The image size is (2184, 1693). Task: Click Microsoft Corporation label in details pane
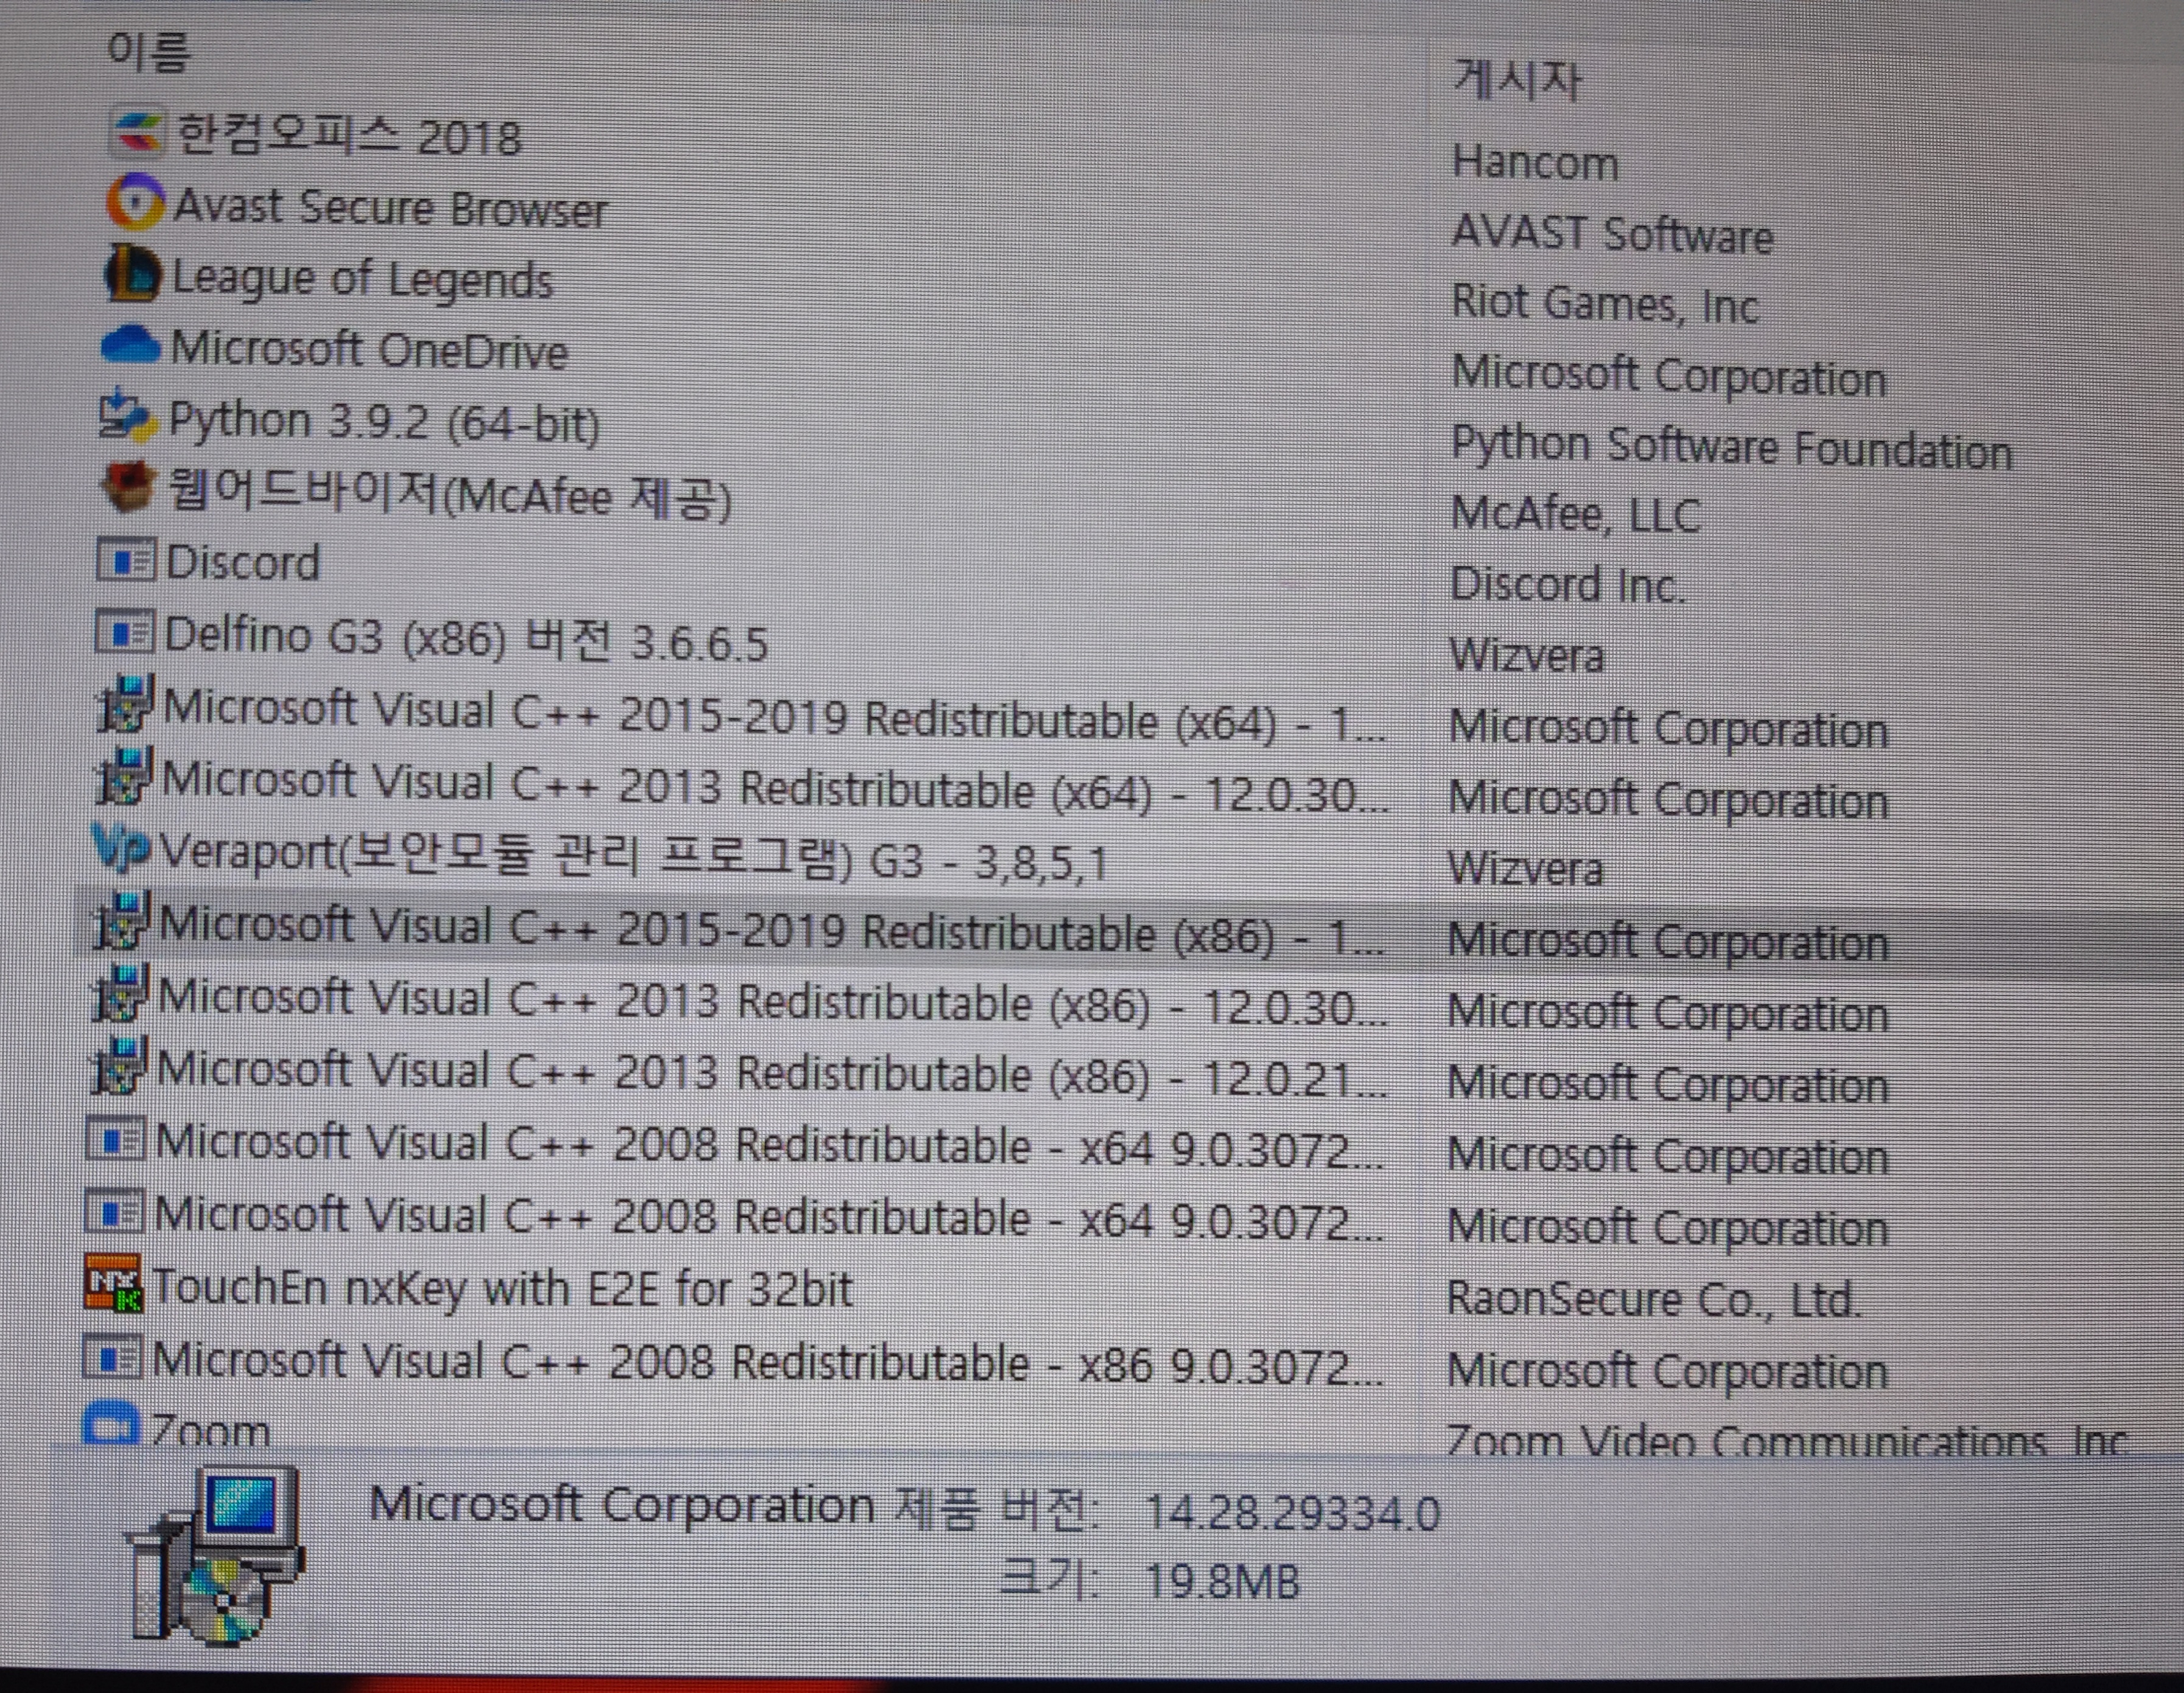(623, 1505)
